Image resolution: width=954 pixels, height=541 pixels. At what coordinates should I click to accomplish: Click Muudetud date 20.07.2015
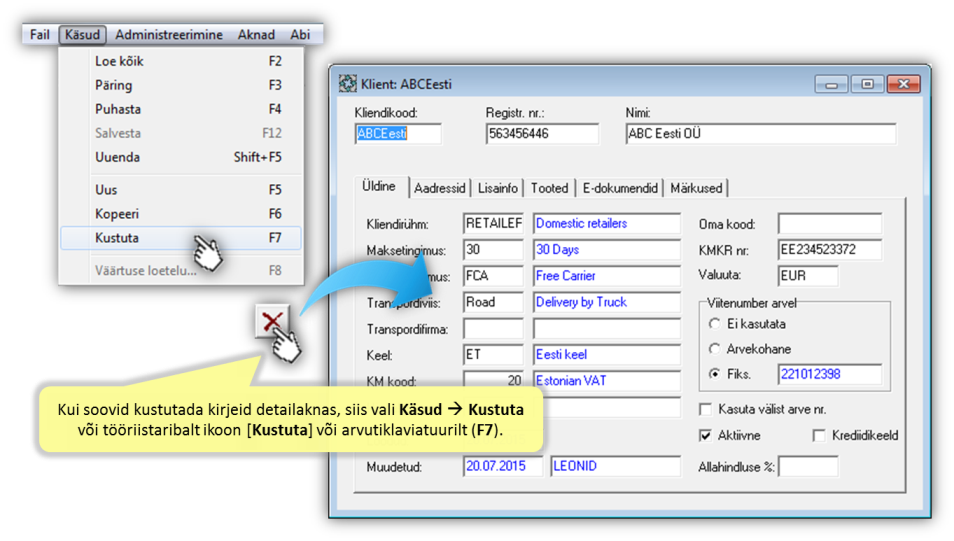503,467
